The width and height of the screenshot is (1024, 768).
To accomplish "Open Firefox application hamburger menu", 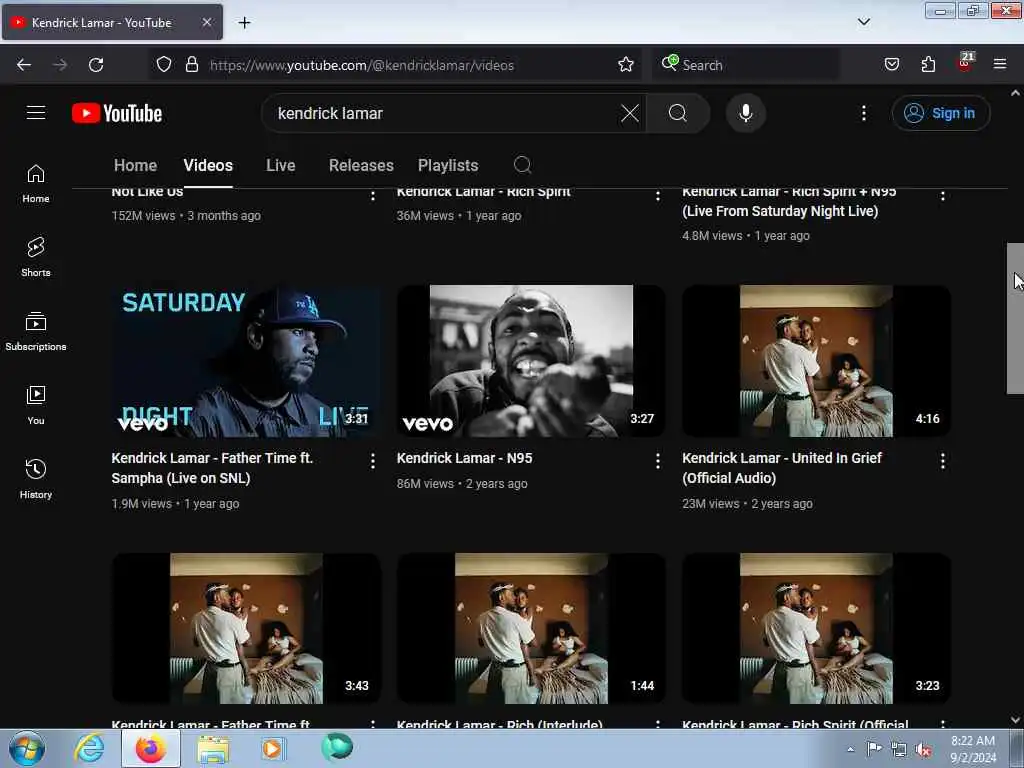I will 999,64.
